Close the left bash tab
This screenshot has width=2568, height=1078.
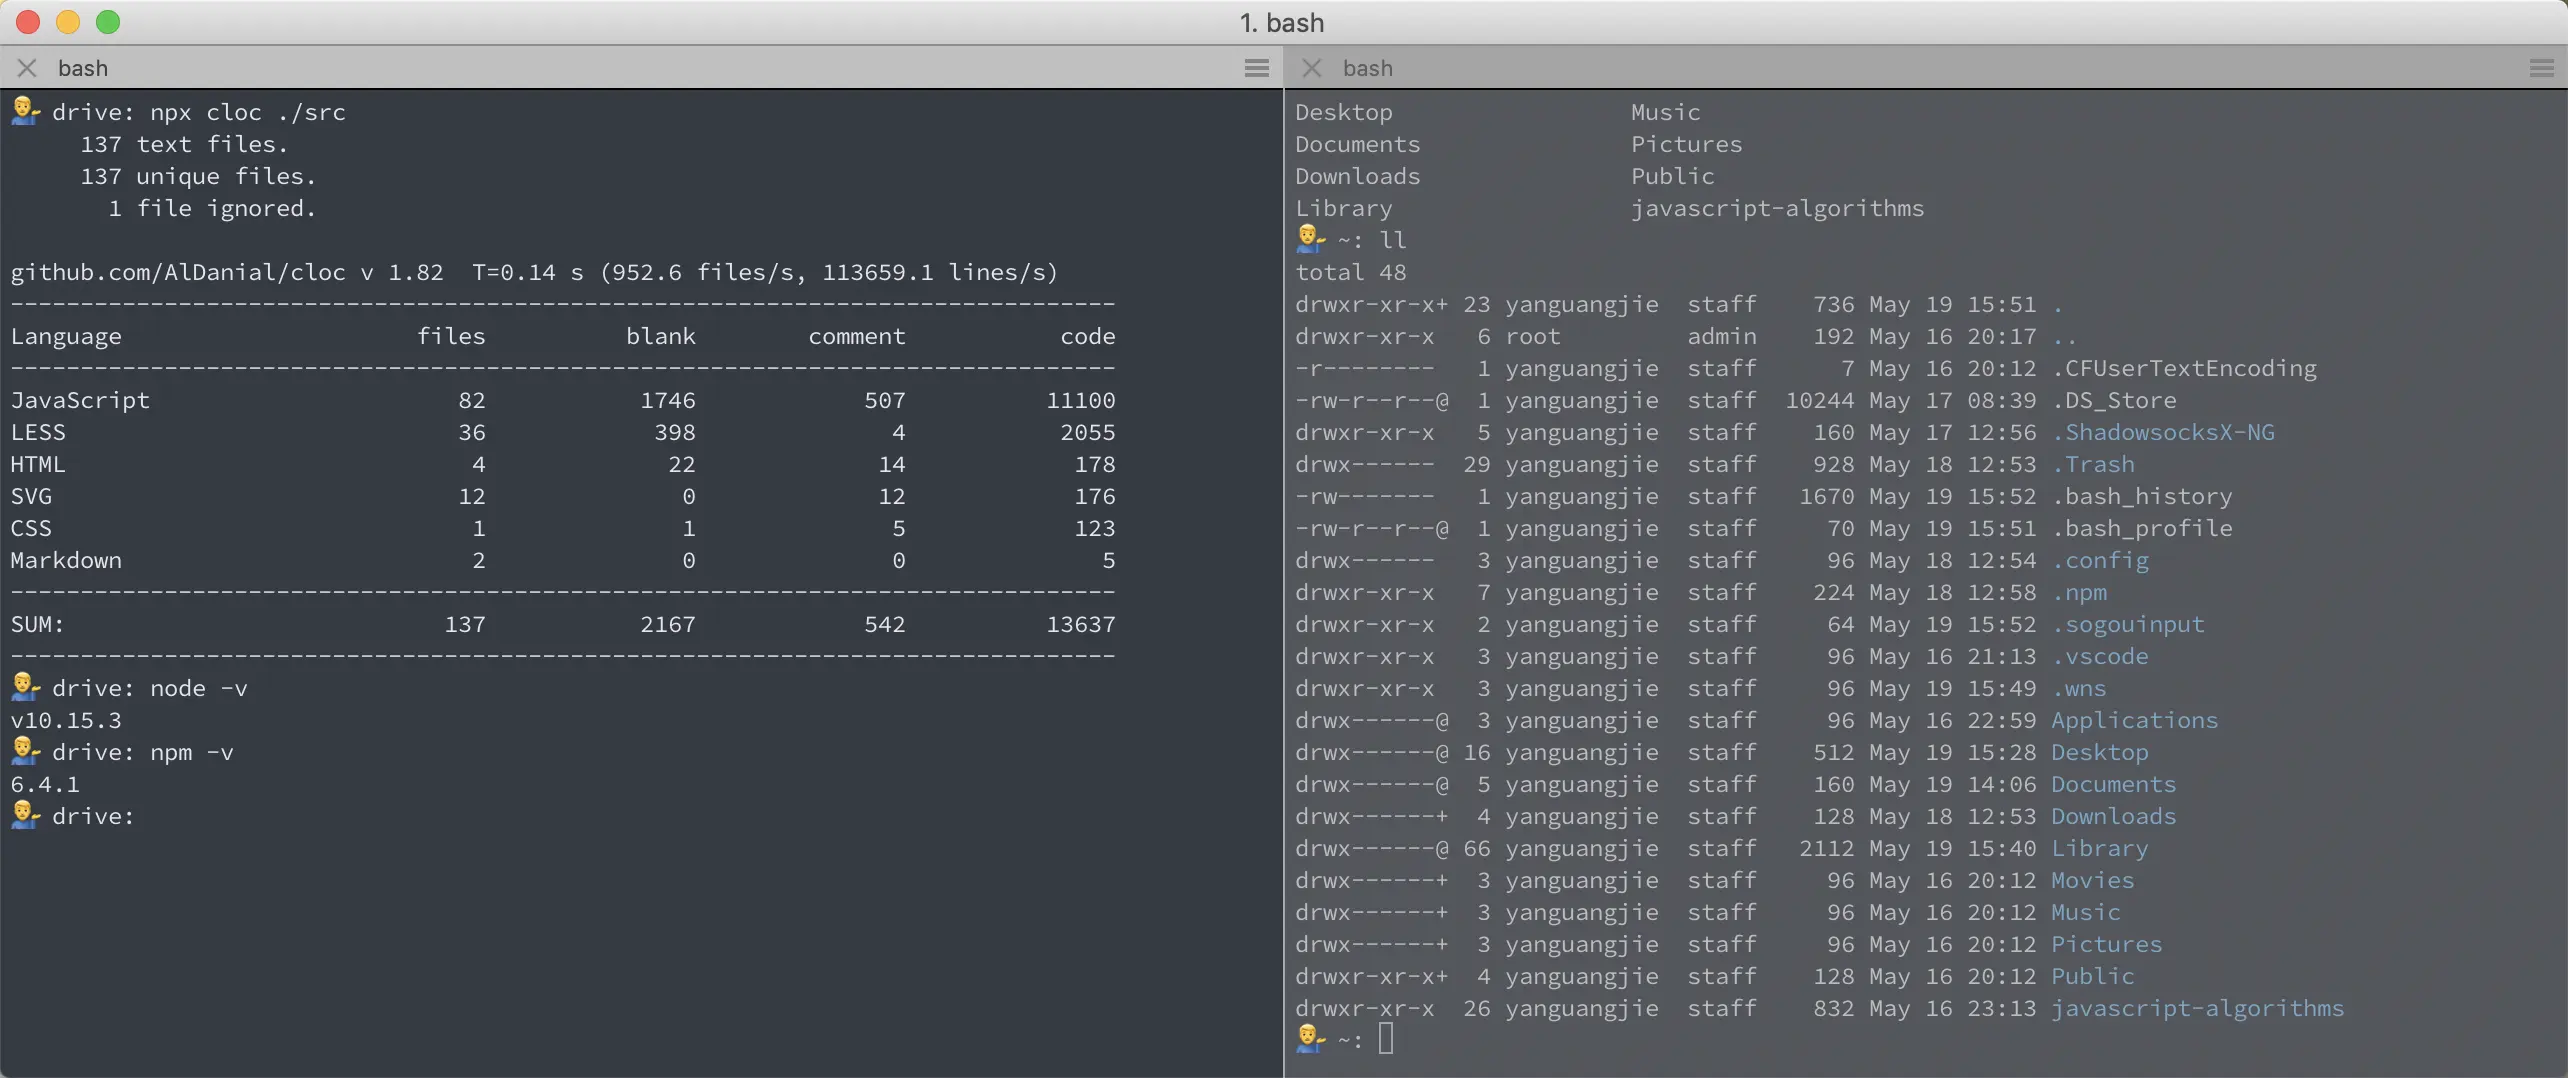point(27,68)
